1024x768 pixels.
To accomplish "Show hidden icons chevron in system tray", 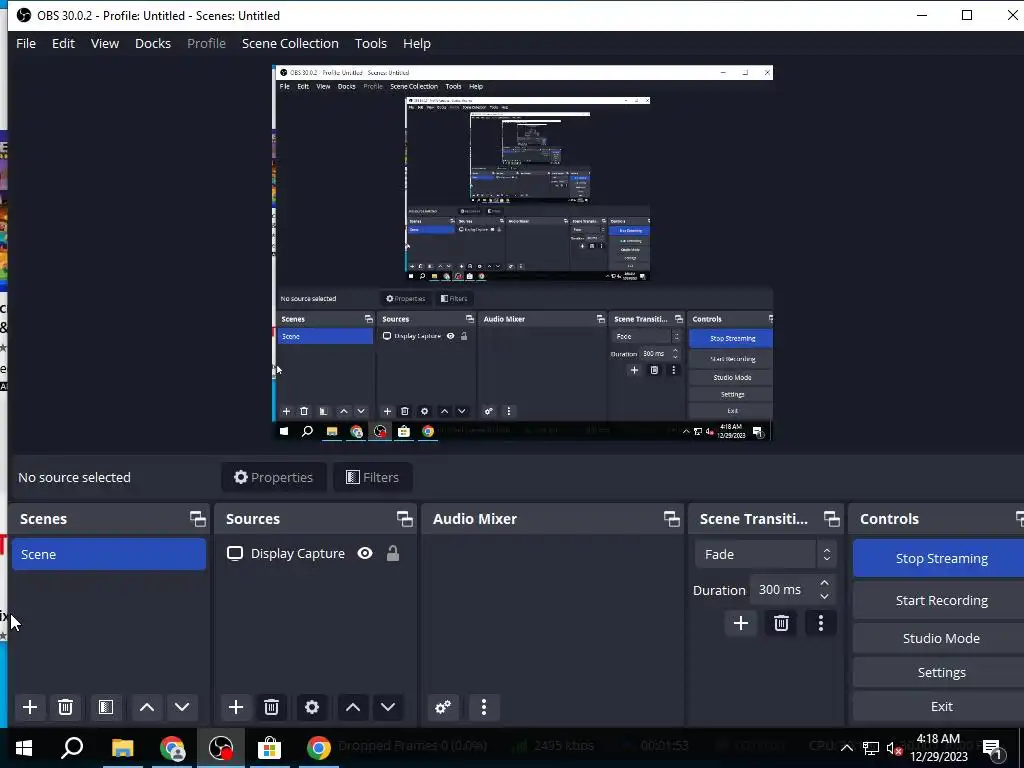I will tap(846, 748).
